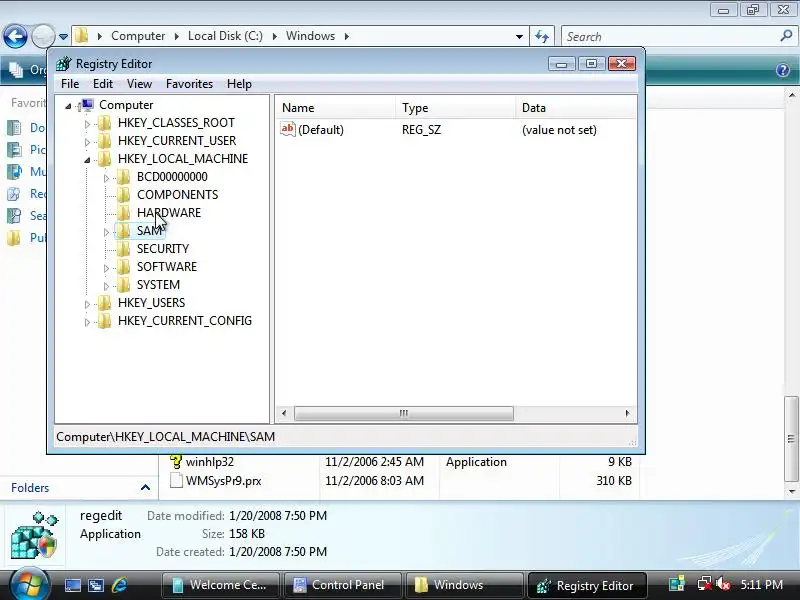800x600 pixels.
Task: Open the File menu in Registry Editor
Action: point(70,84)
